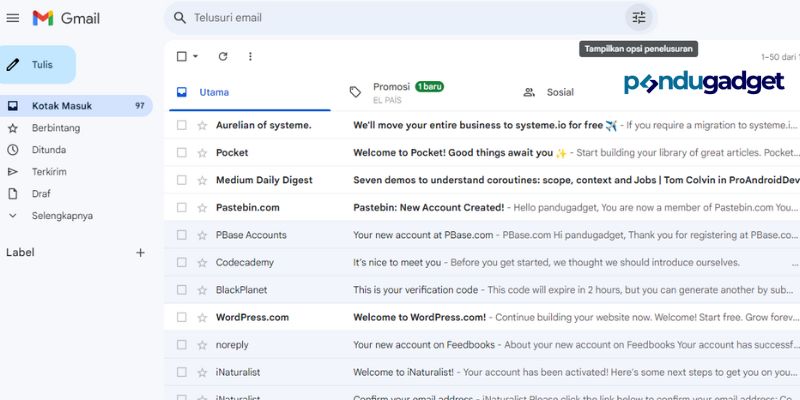Star the noreply Feedbooks email
This screenshot has height=400, width=800.
coord(203,345)
